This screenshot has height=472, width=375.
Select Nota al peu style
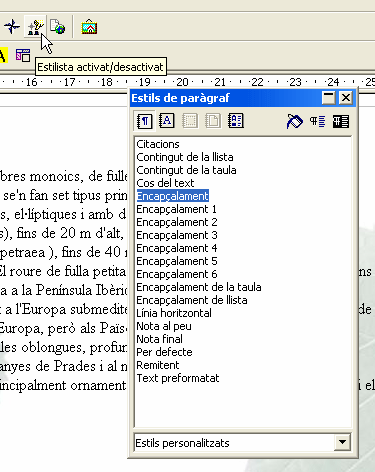tap(164, 326)
